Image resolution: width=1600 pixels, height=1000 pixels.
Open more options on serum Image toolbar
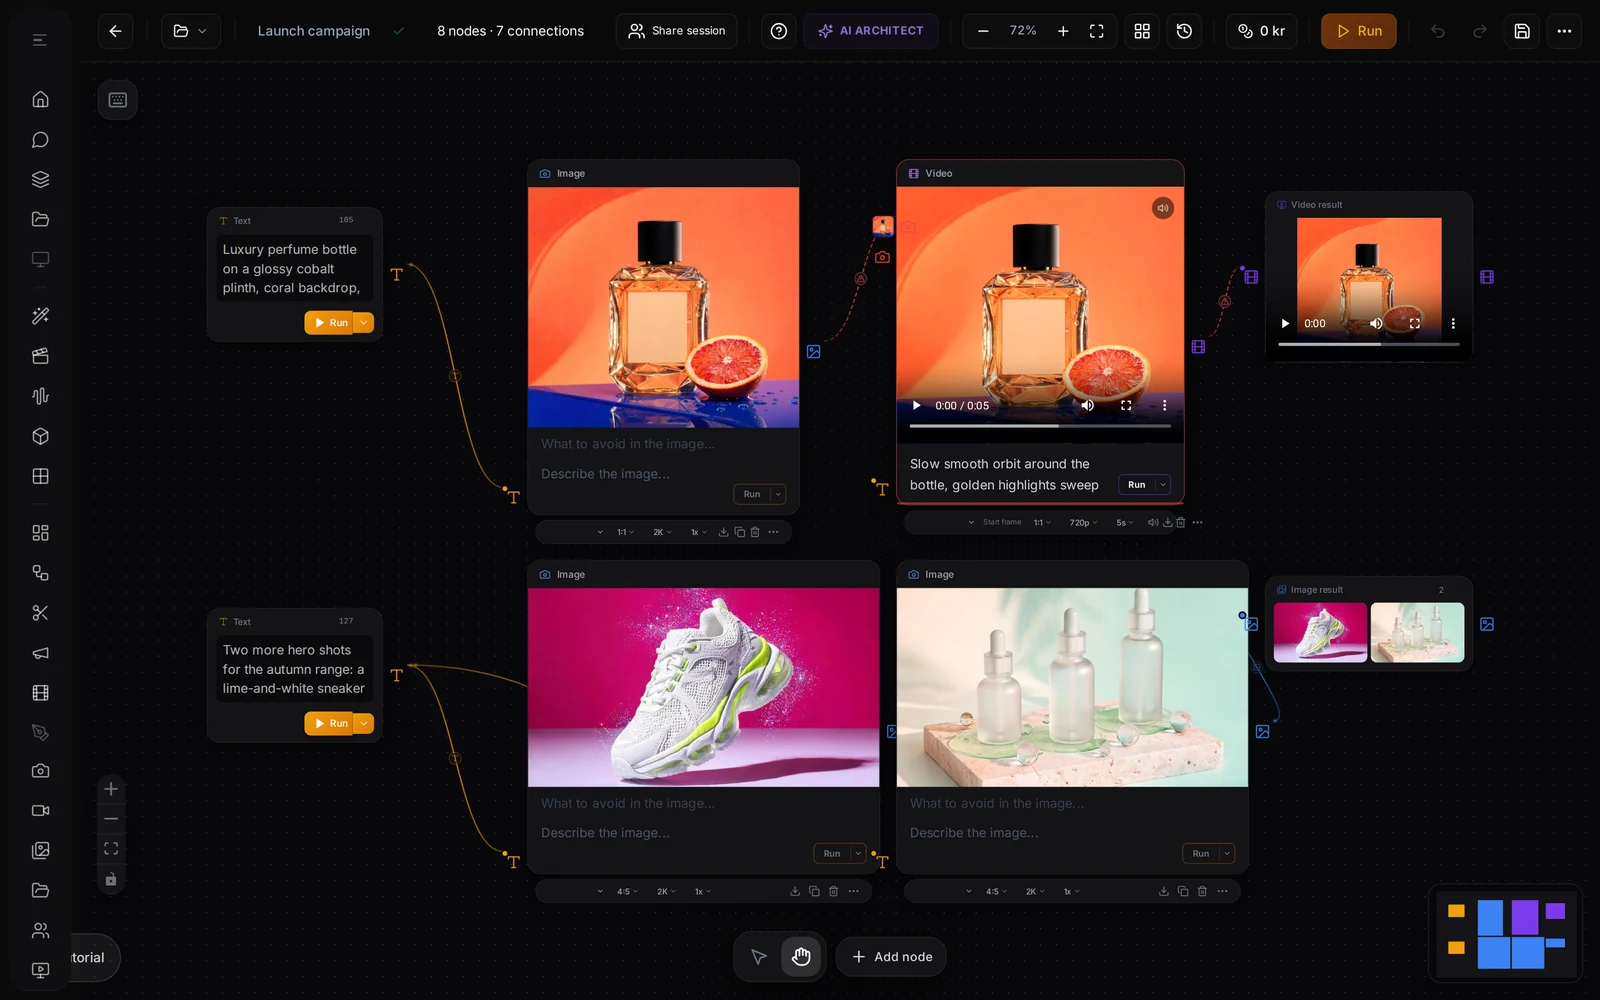(1222, 891)
